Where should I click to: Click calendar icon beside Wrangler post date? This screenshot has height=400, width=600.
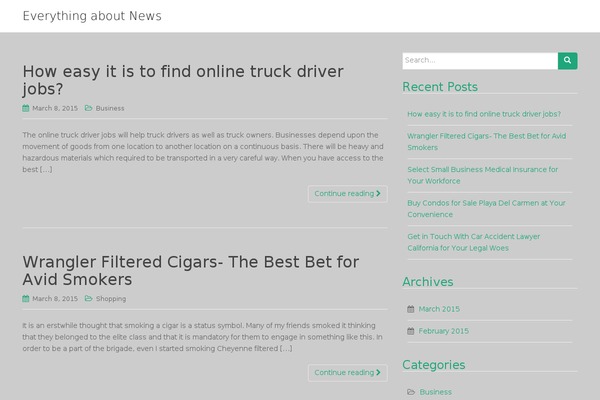(26, 299)
